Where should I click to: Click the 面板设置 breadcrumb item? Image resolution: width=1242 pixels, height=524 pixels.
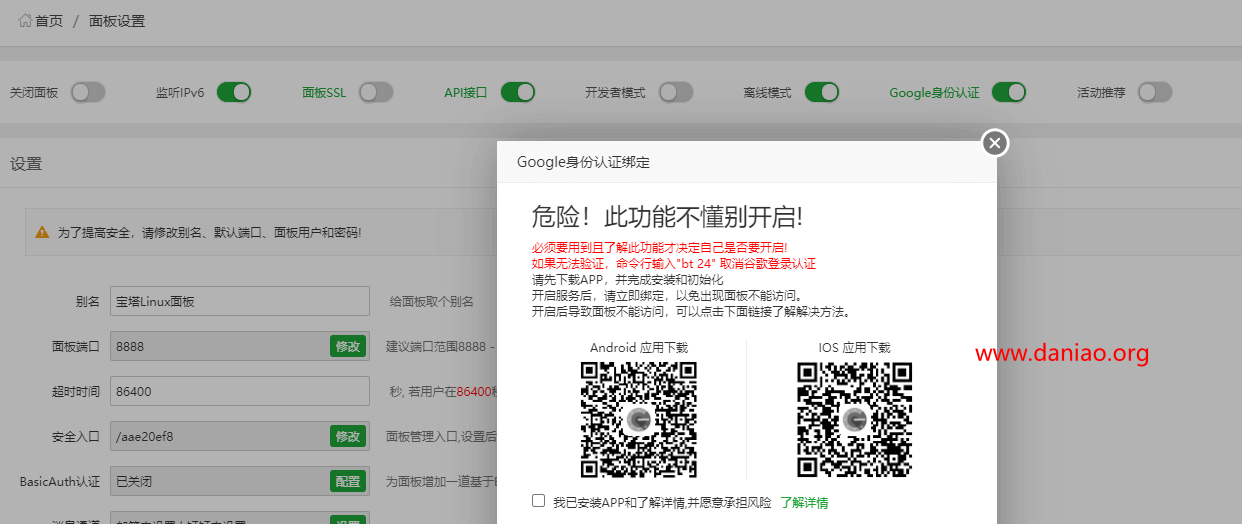pos(117,21)
